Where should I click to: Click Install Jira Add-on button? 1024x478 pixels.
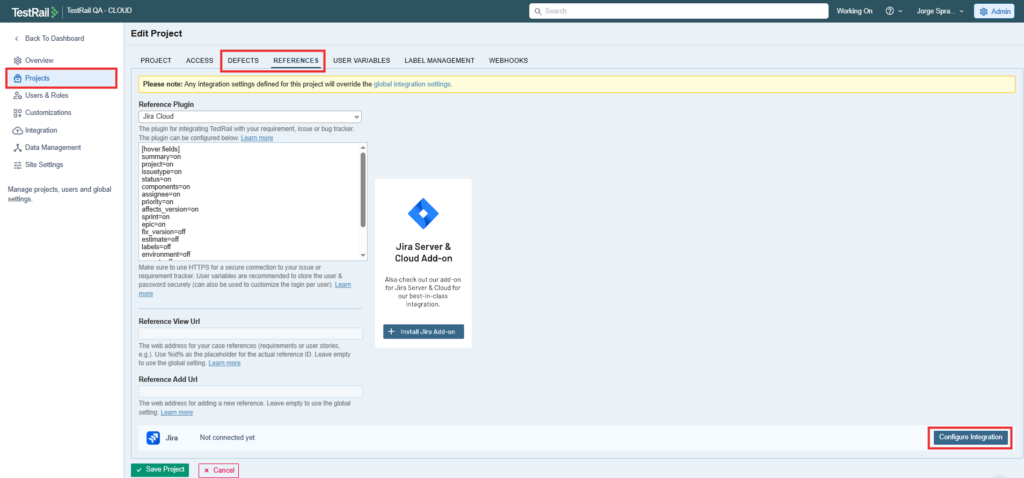[423, 331]
